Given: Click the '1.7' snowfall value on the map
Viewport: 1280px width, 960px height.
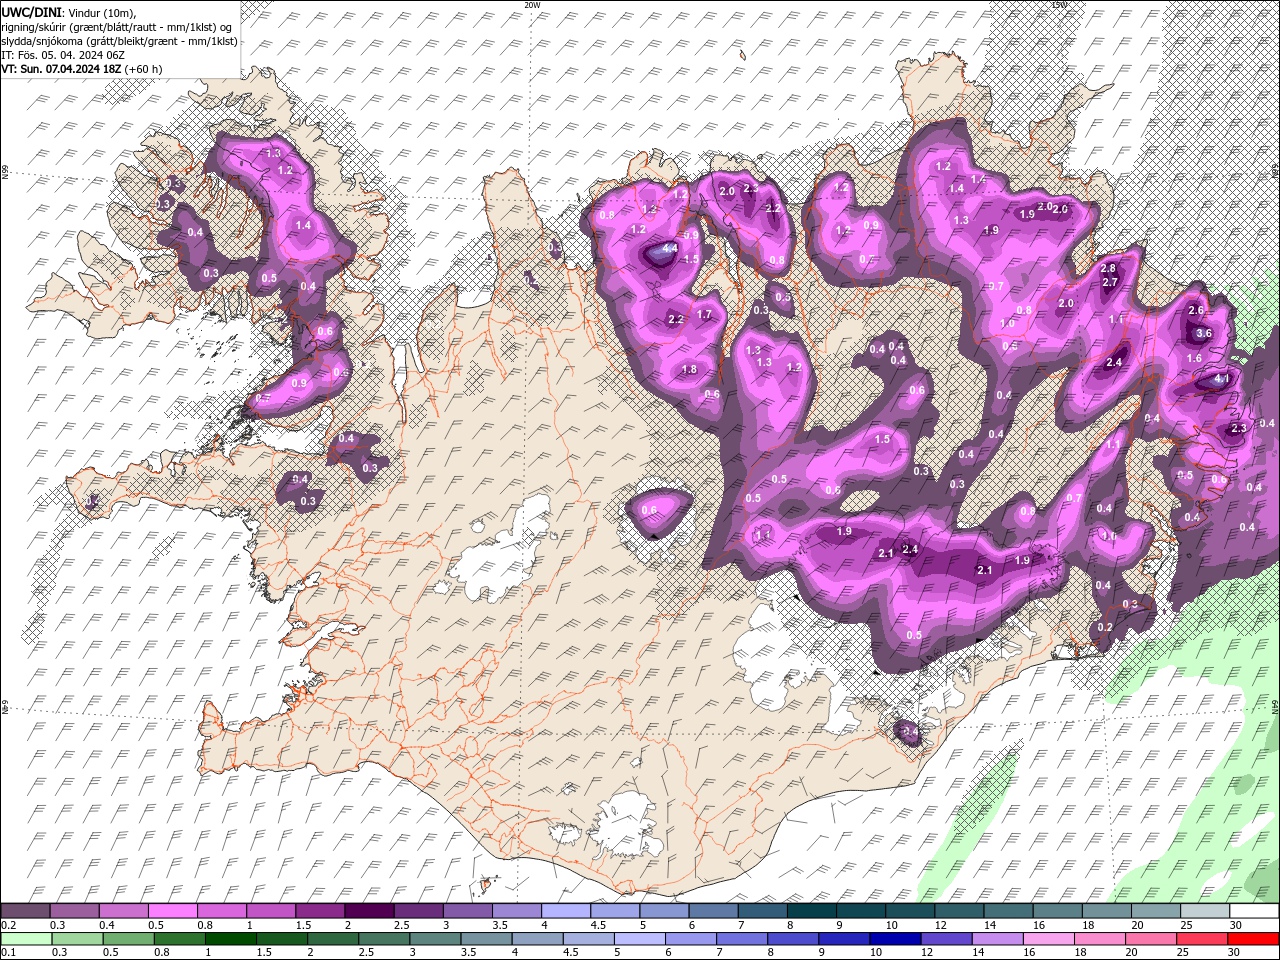Looking at the screenshot, I should [x=704, y=315].
